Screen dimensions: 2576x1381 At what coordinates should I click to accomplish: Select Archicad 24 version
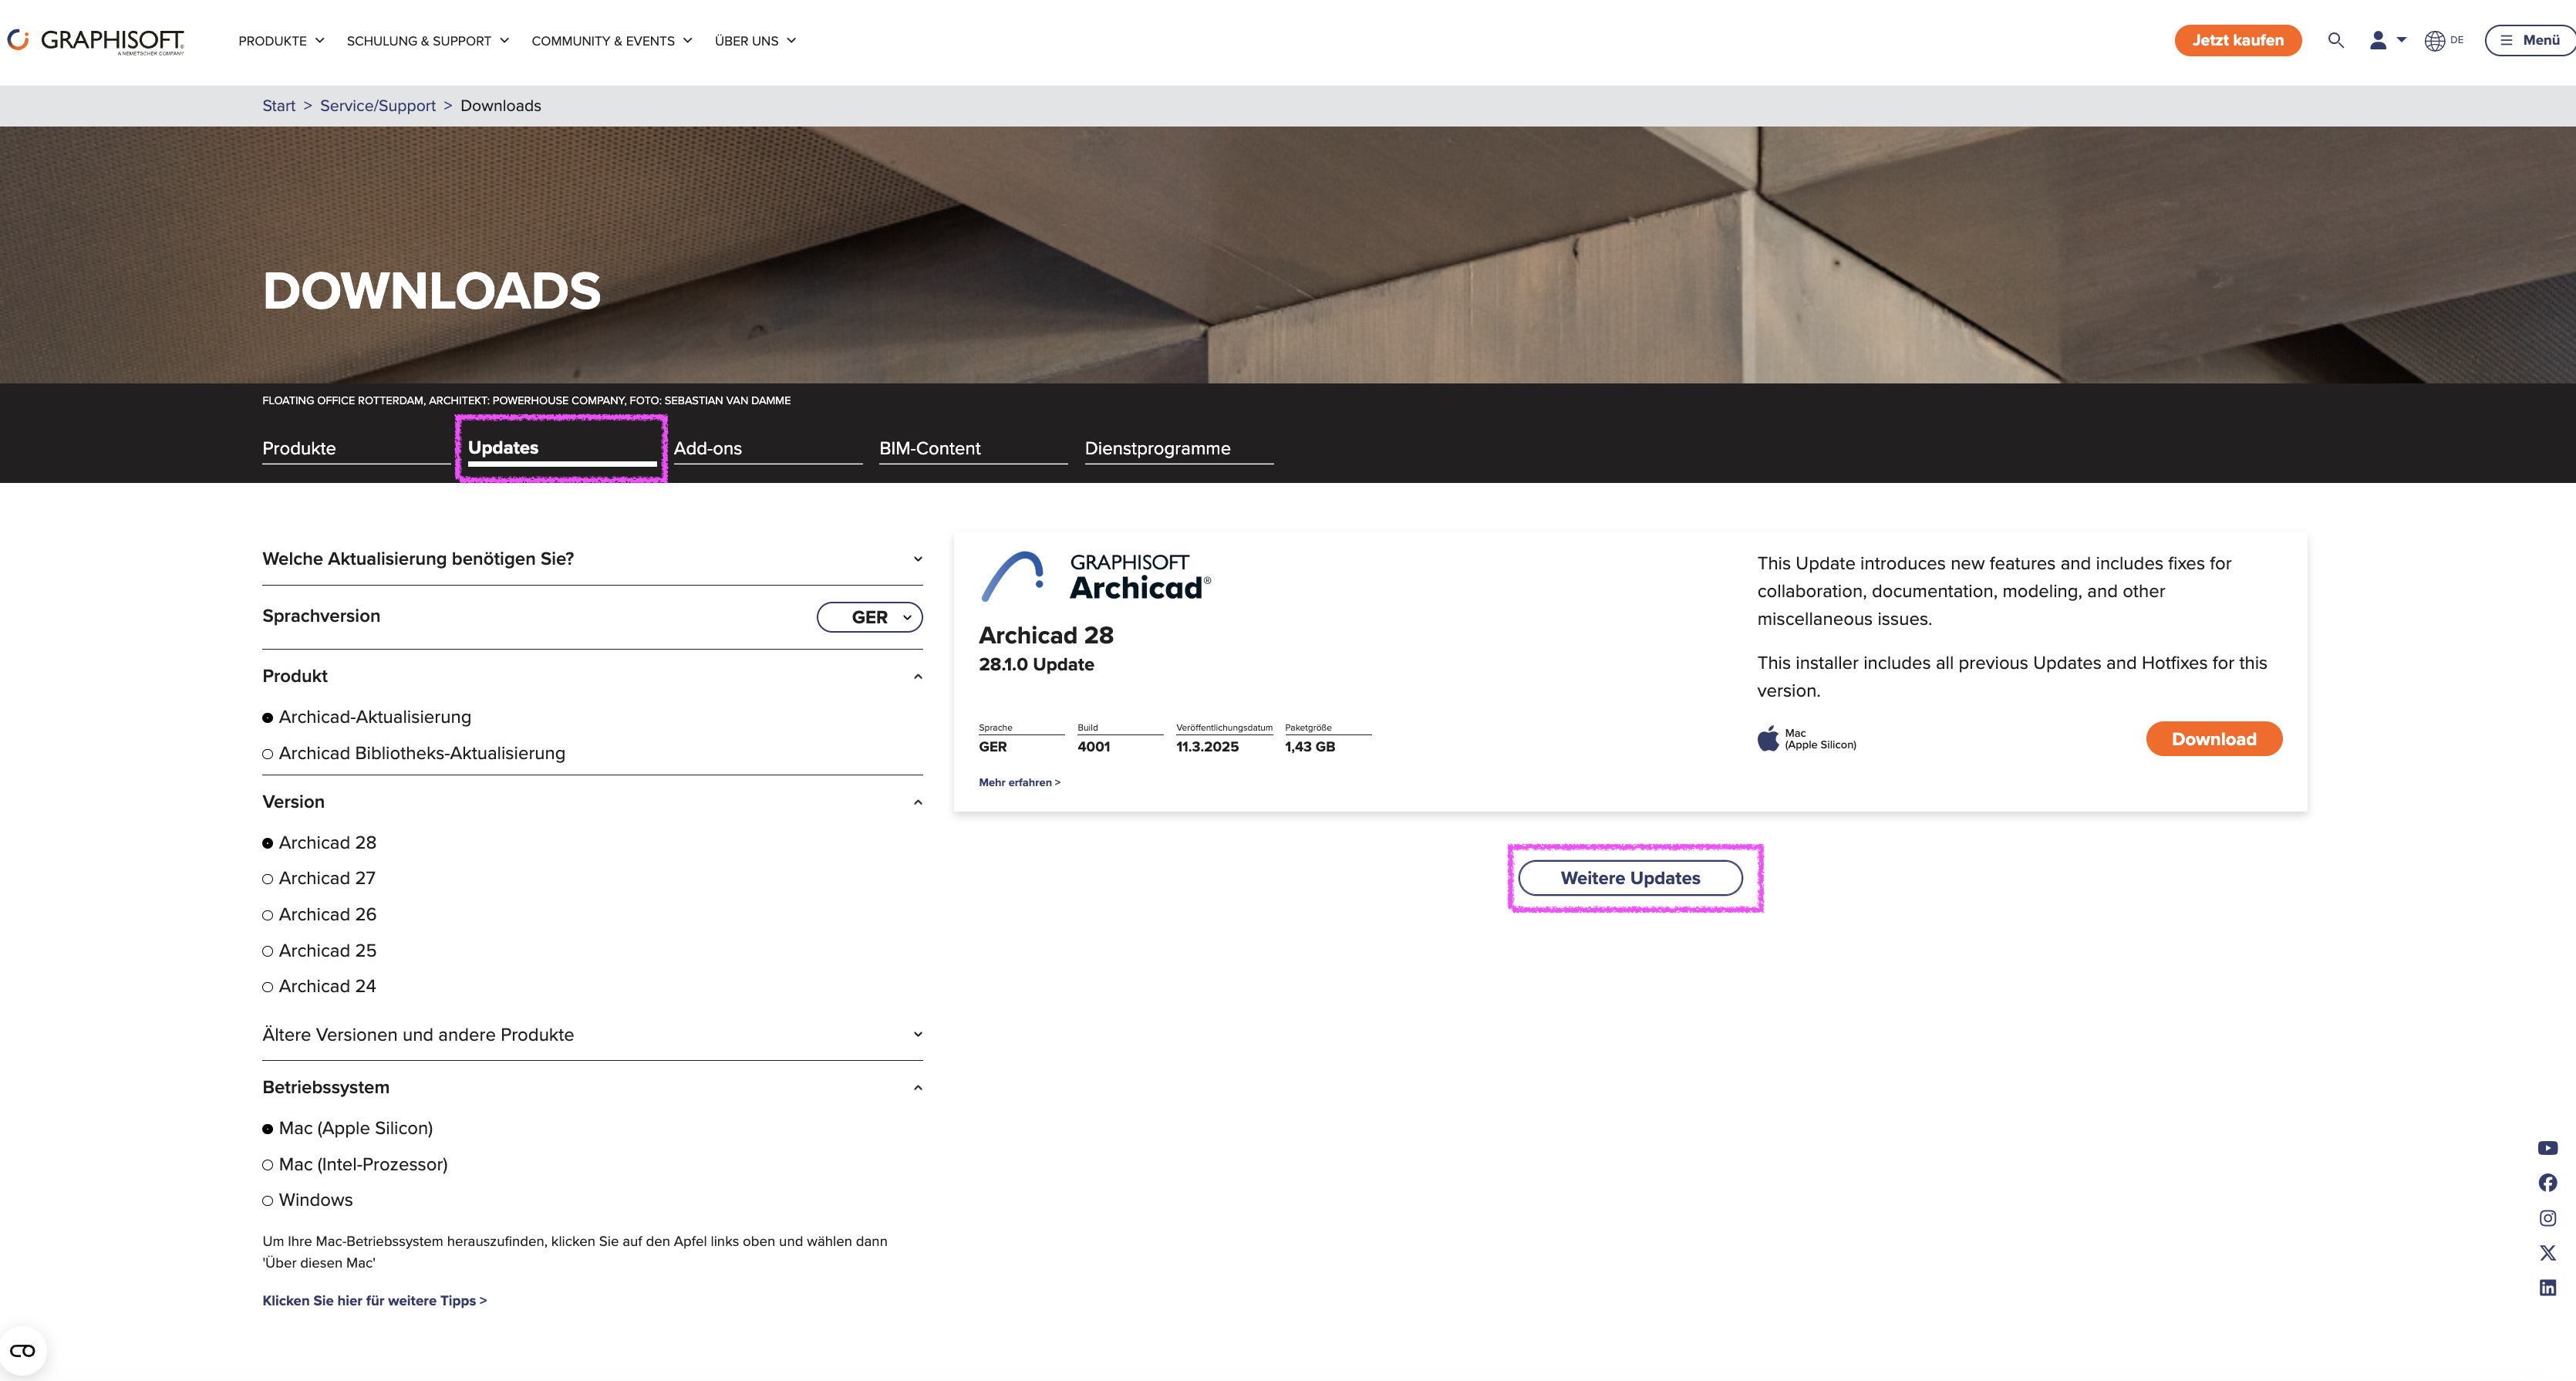point(319,986)
